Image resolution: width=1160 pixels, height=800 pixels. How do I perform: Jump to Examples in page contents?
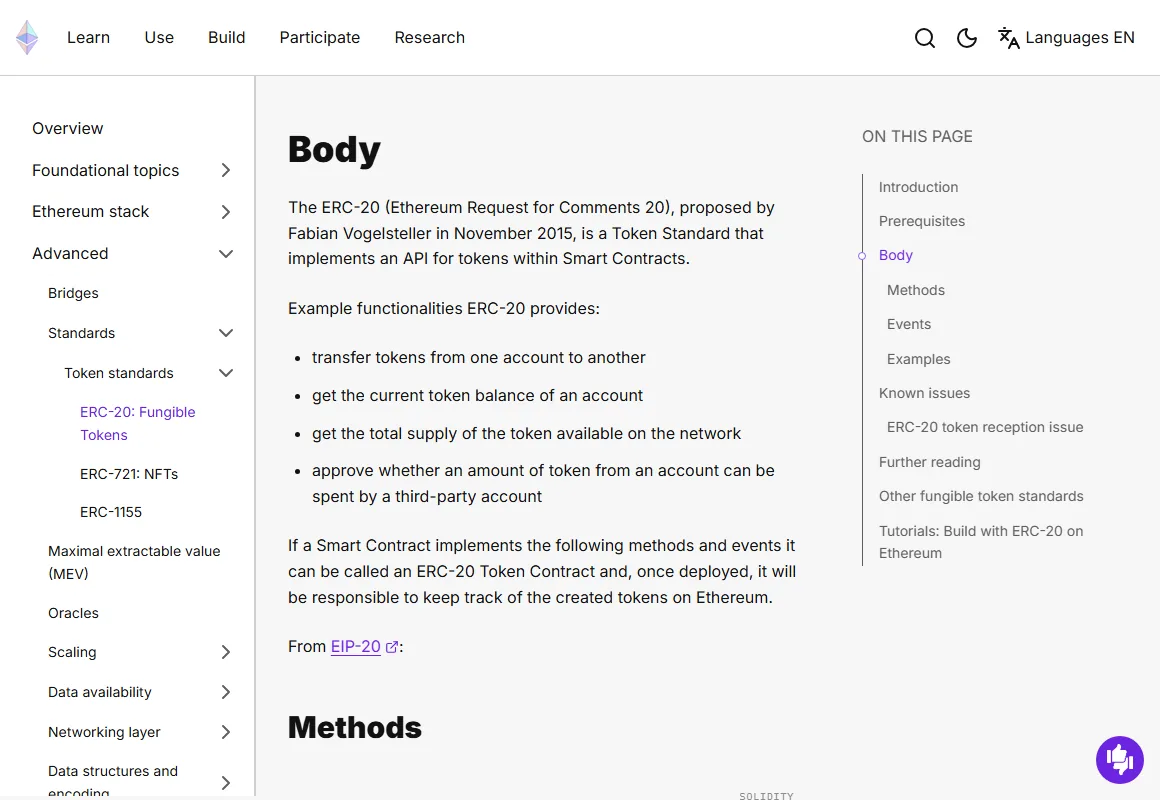[x=919, y=359]
